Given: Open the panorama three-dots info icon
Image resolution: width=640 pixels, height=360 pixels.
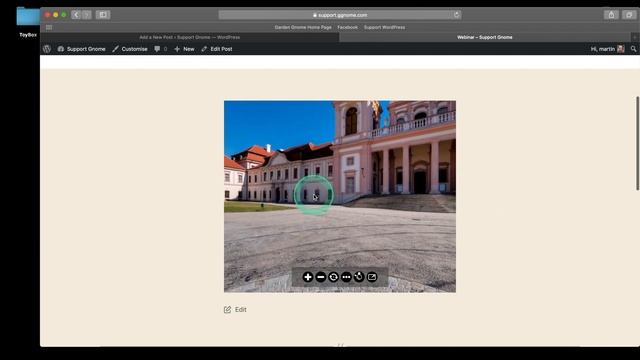Looking at the screenshot, I should tap(346, 277).
